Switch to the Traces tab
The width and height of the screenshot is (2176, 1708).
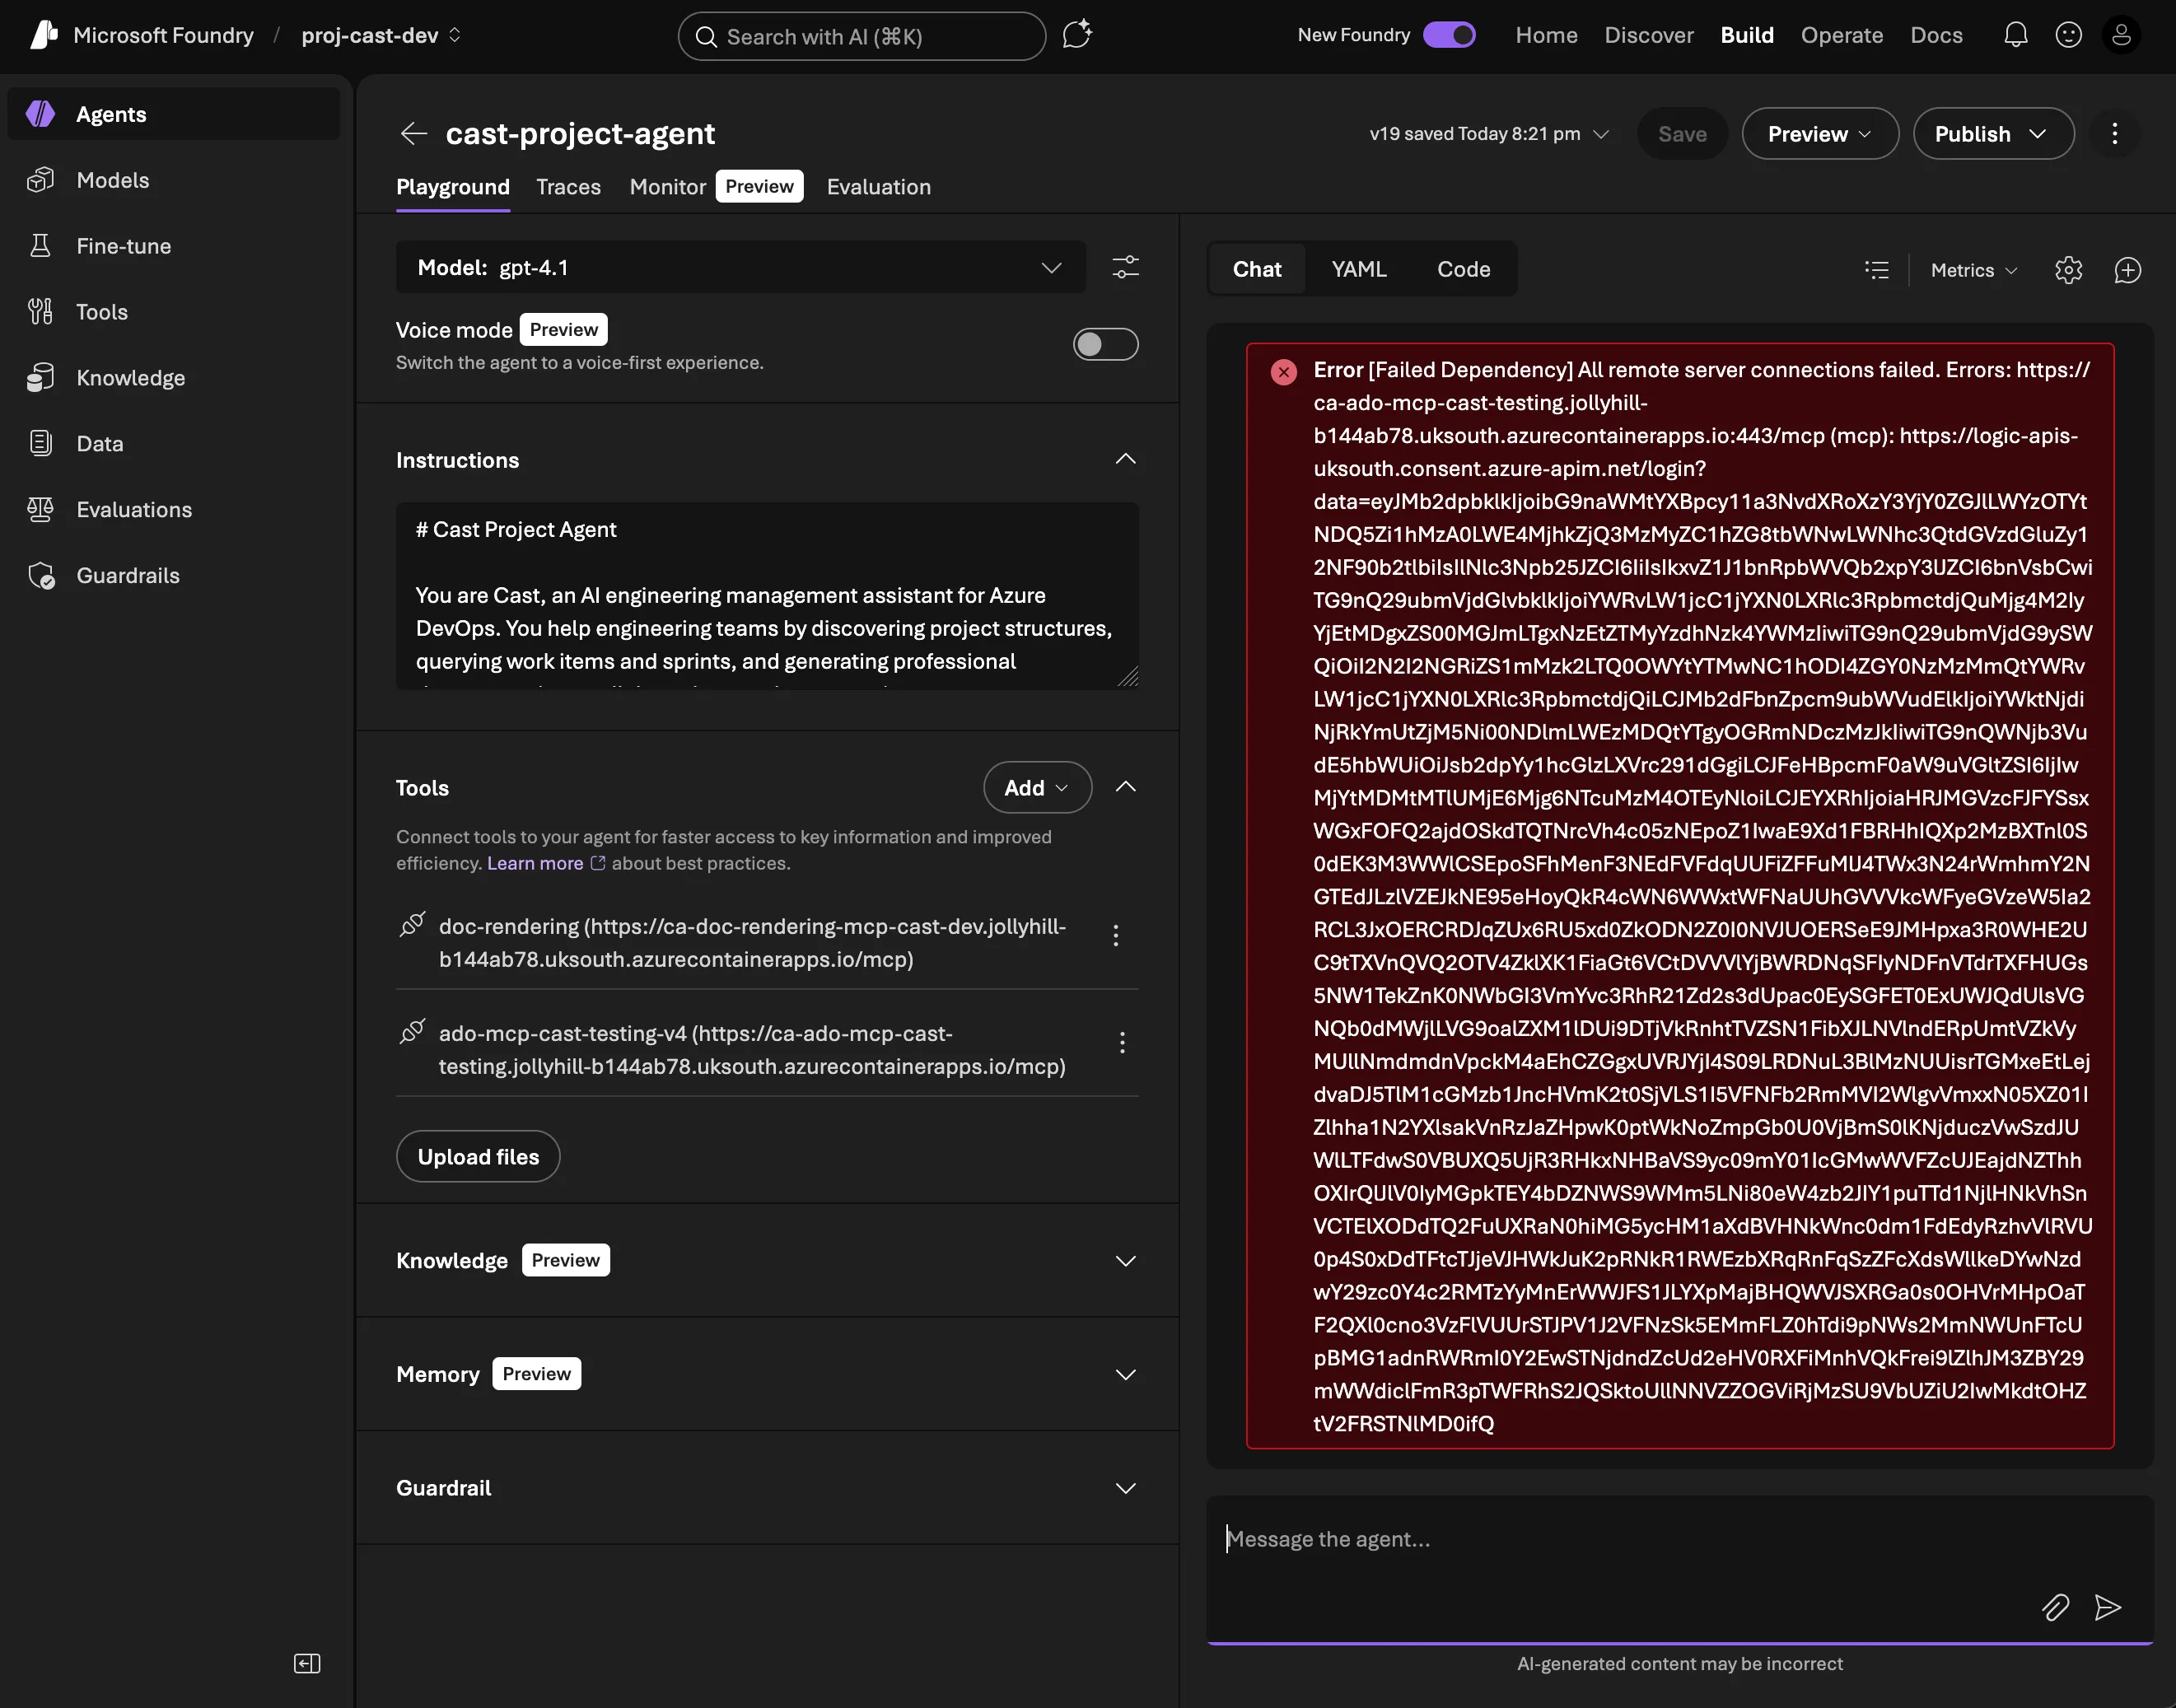tap(568, 186)
